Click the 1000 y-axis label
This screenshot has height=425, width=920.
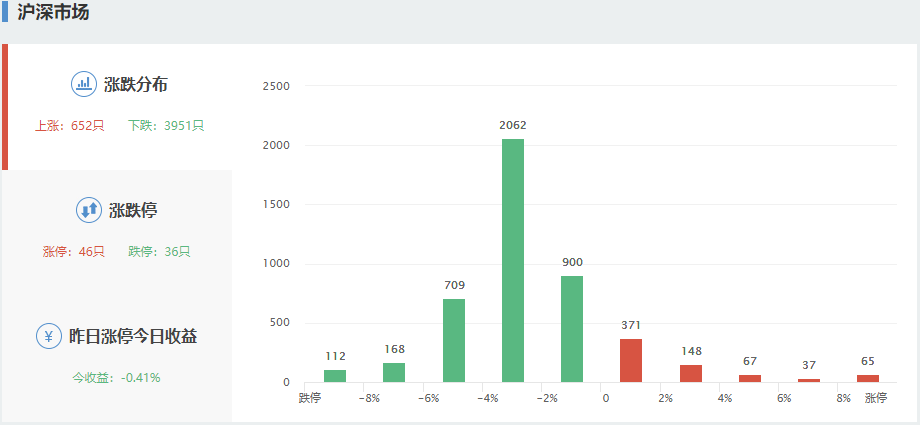(276, 264)
